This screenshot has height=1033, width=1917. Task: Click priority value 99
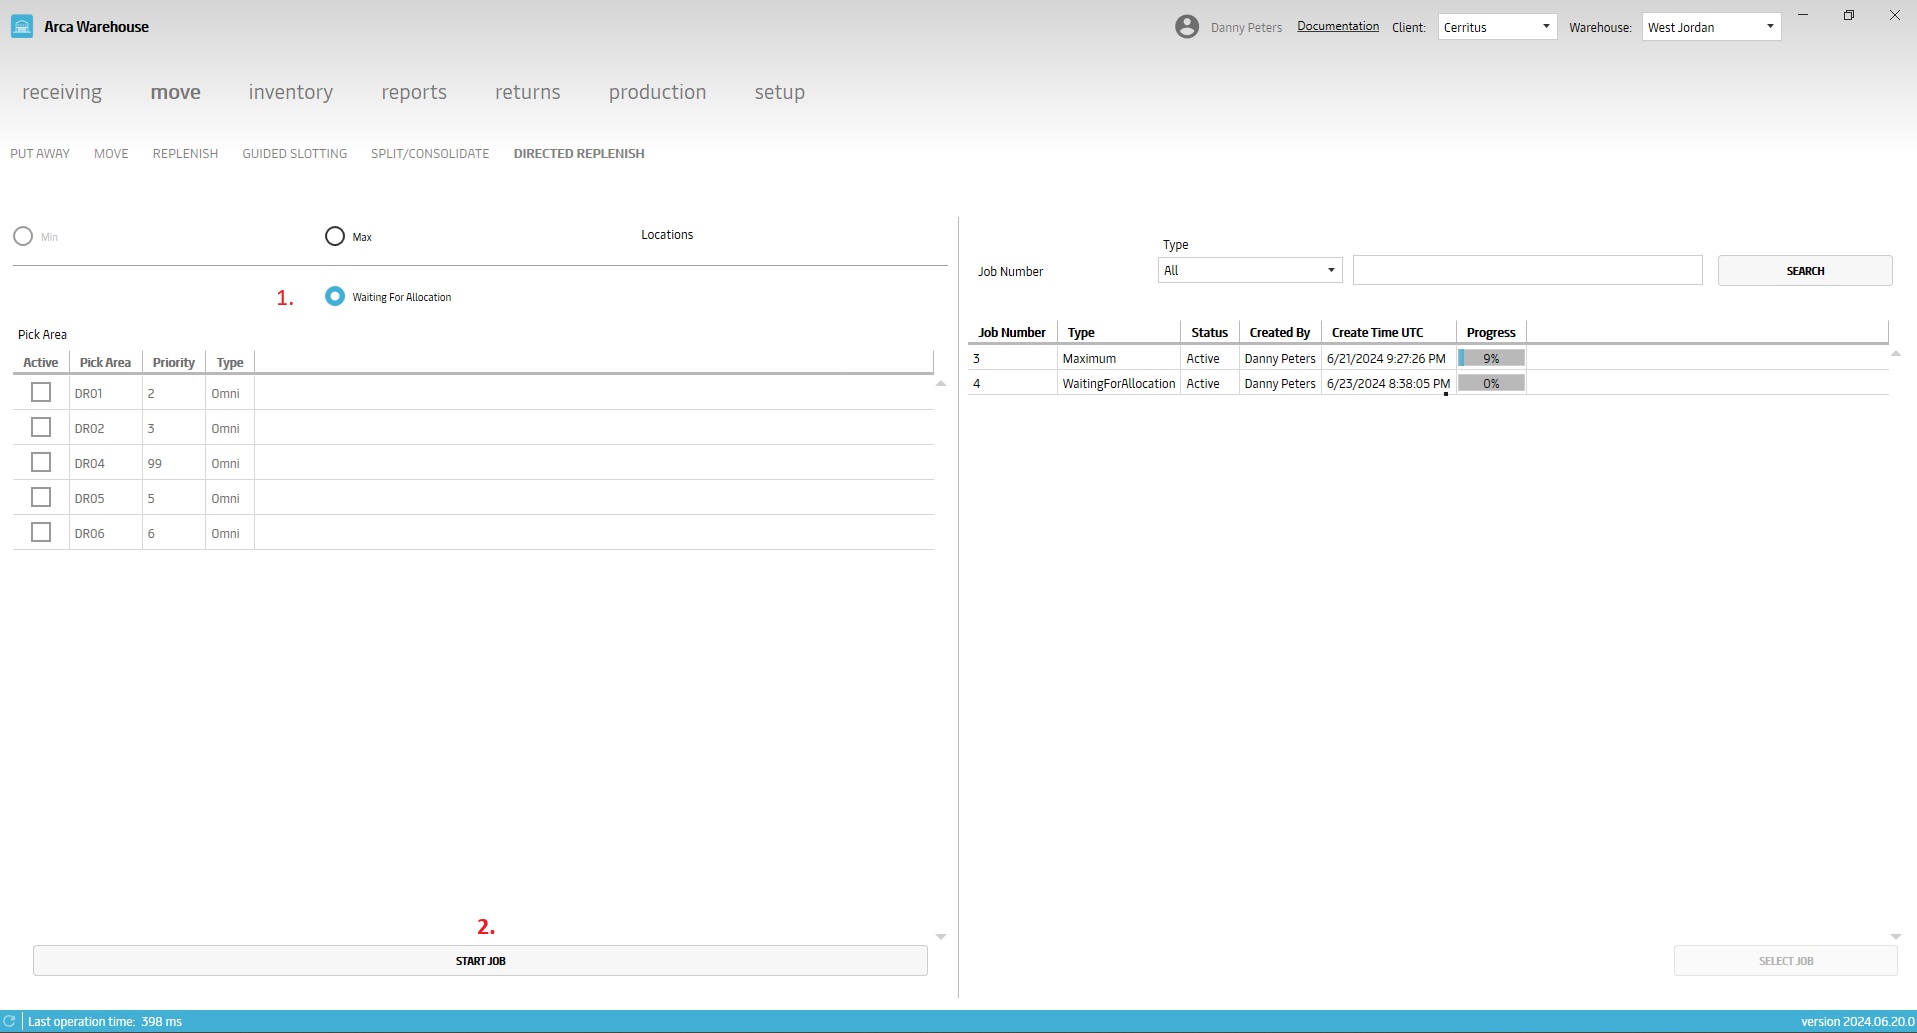click(155, 464)
